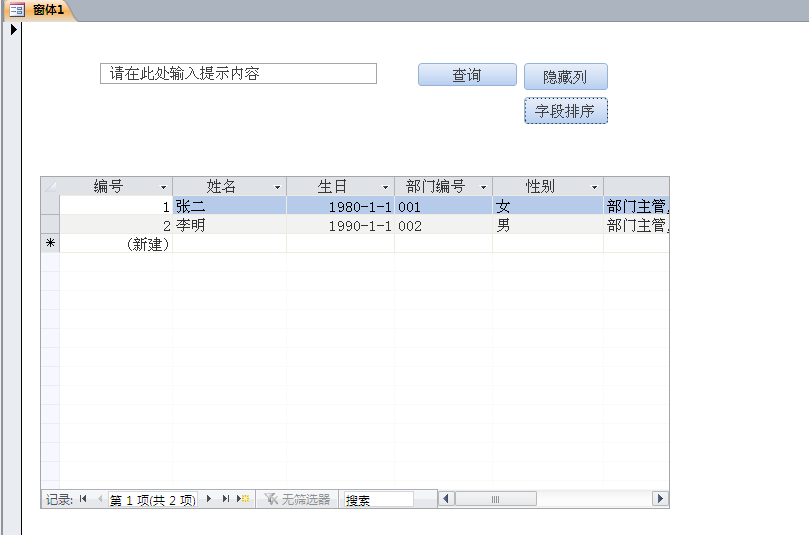
Task: Go to previous record button
Action: click(100, 499)
